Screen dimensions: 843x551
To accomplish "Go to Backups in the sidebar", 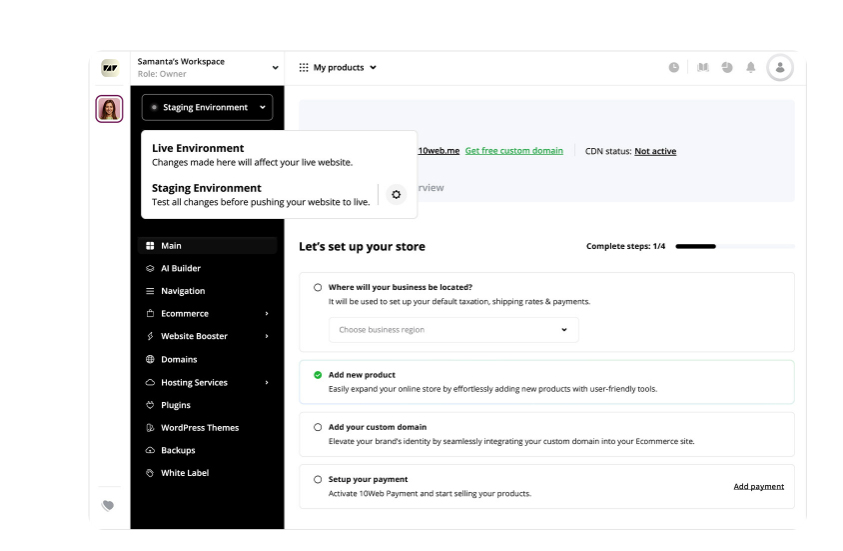I will (x=178, y=450).
